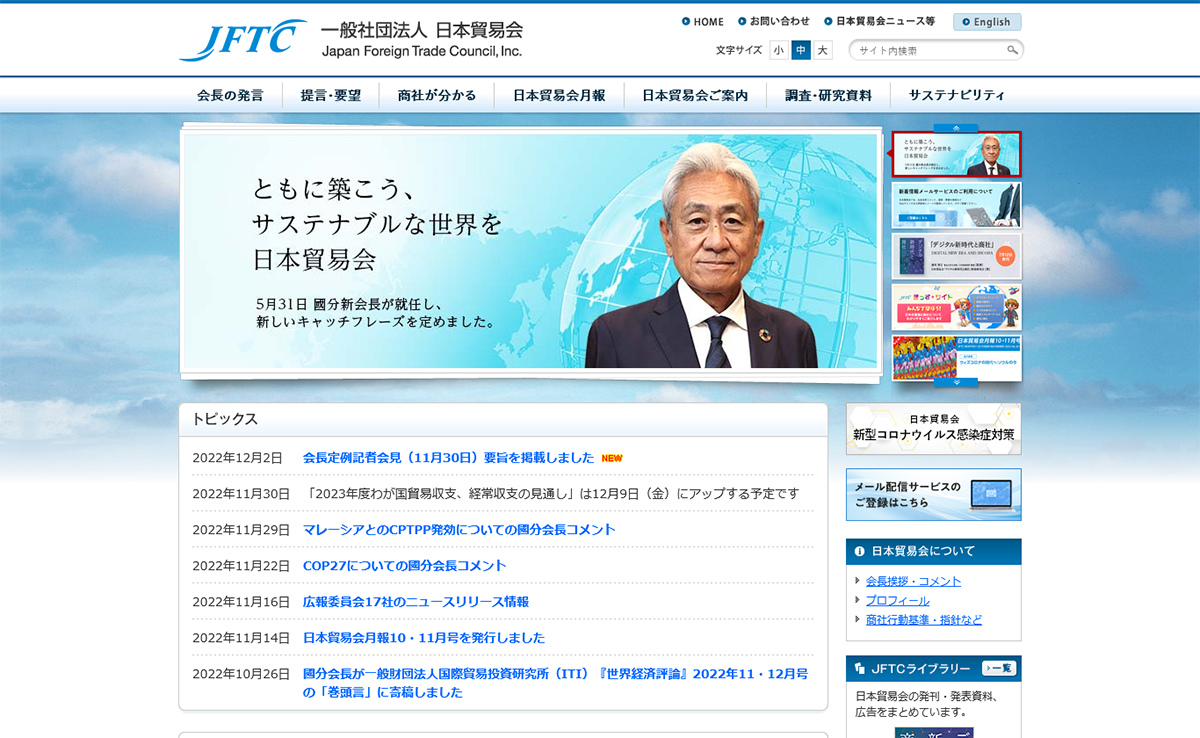Viewport: 1200px width, 738px height.
Task: Select first thumbnail with chairman photo
Action: coord(956,155)
